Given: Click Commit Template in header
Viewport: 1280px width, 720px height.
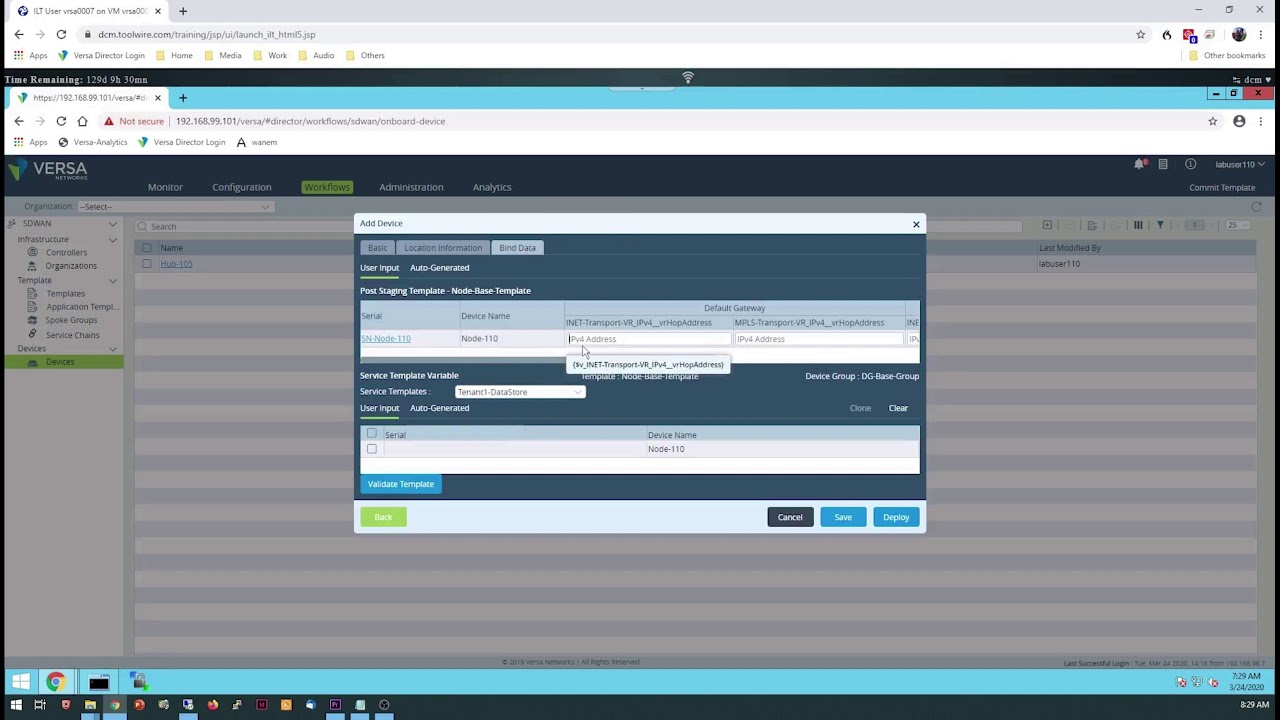Looking at the screenshot, I should coord(1222,187).
